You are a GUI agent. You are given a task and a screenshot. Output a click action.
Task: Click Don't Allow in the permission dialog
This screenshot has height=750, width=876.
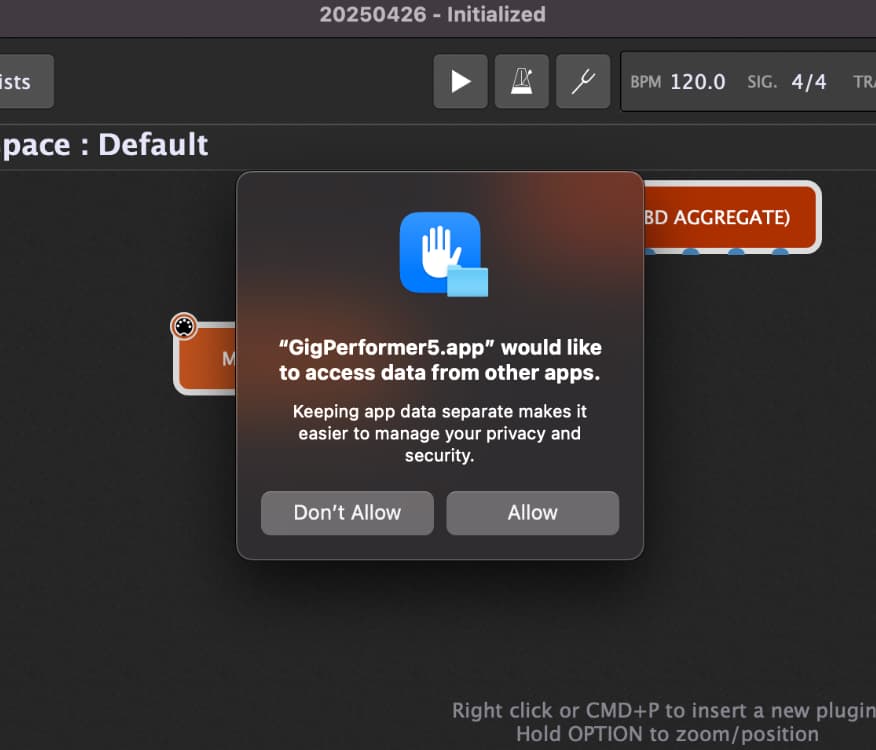coord(347,513)
